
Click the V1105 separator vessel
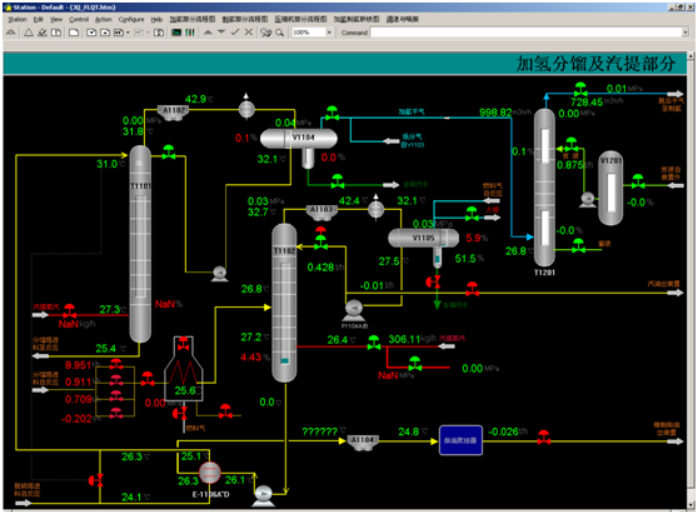[421, 238]
